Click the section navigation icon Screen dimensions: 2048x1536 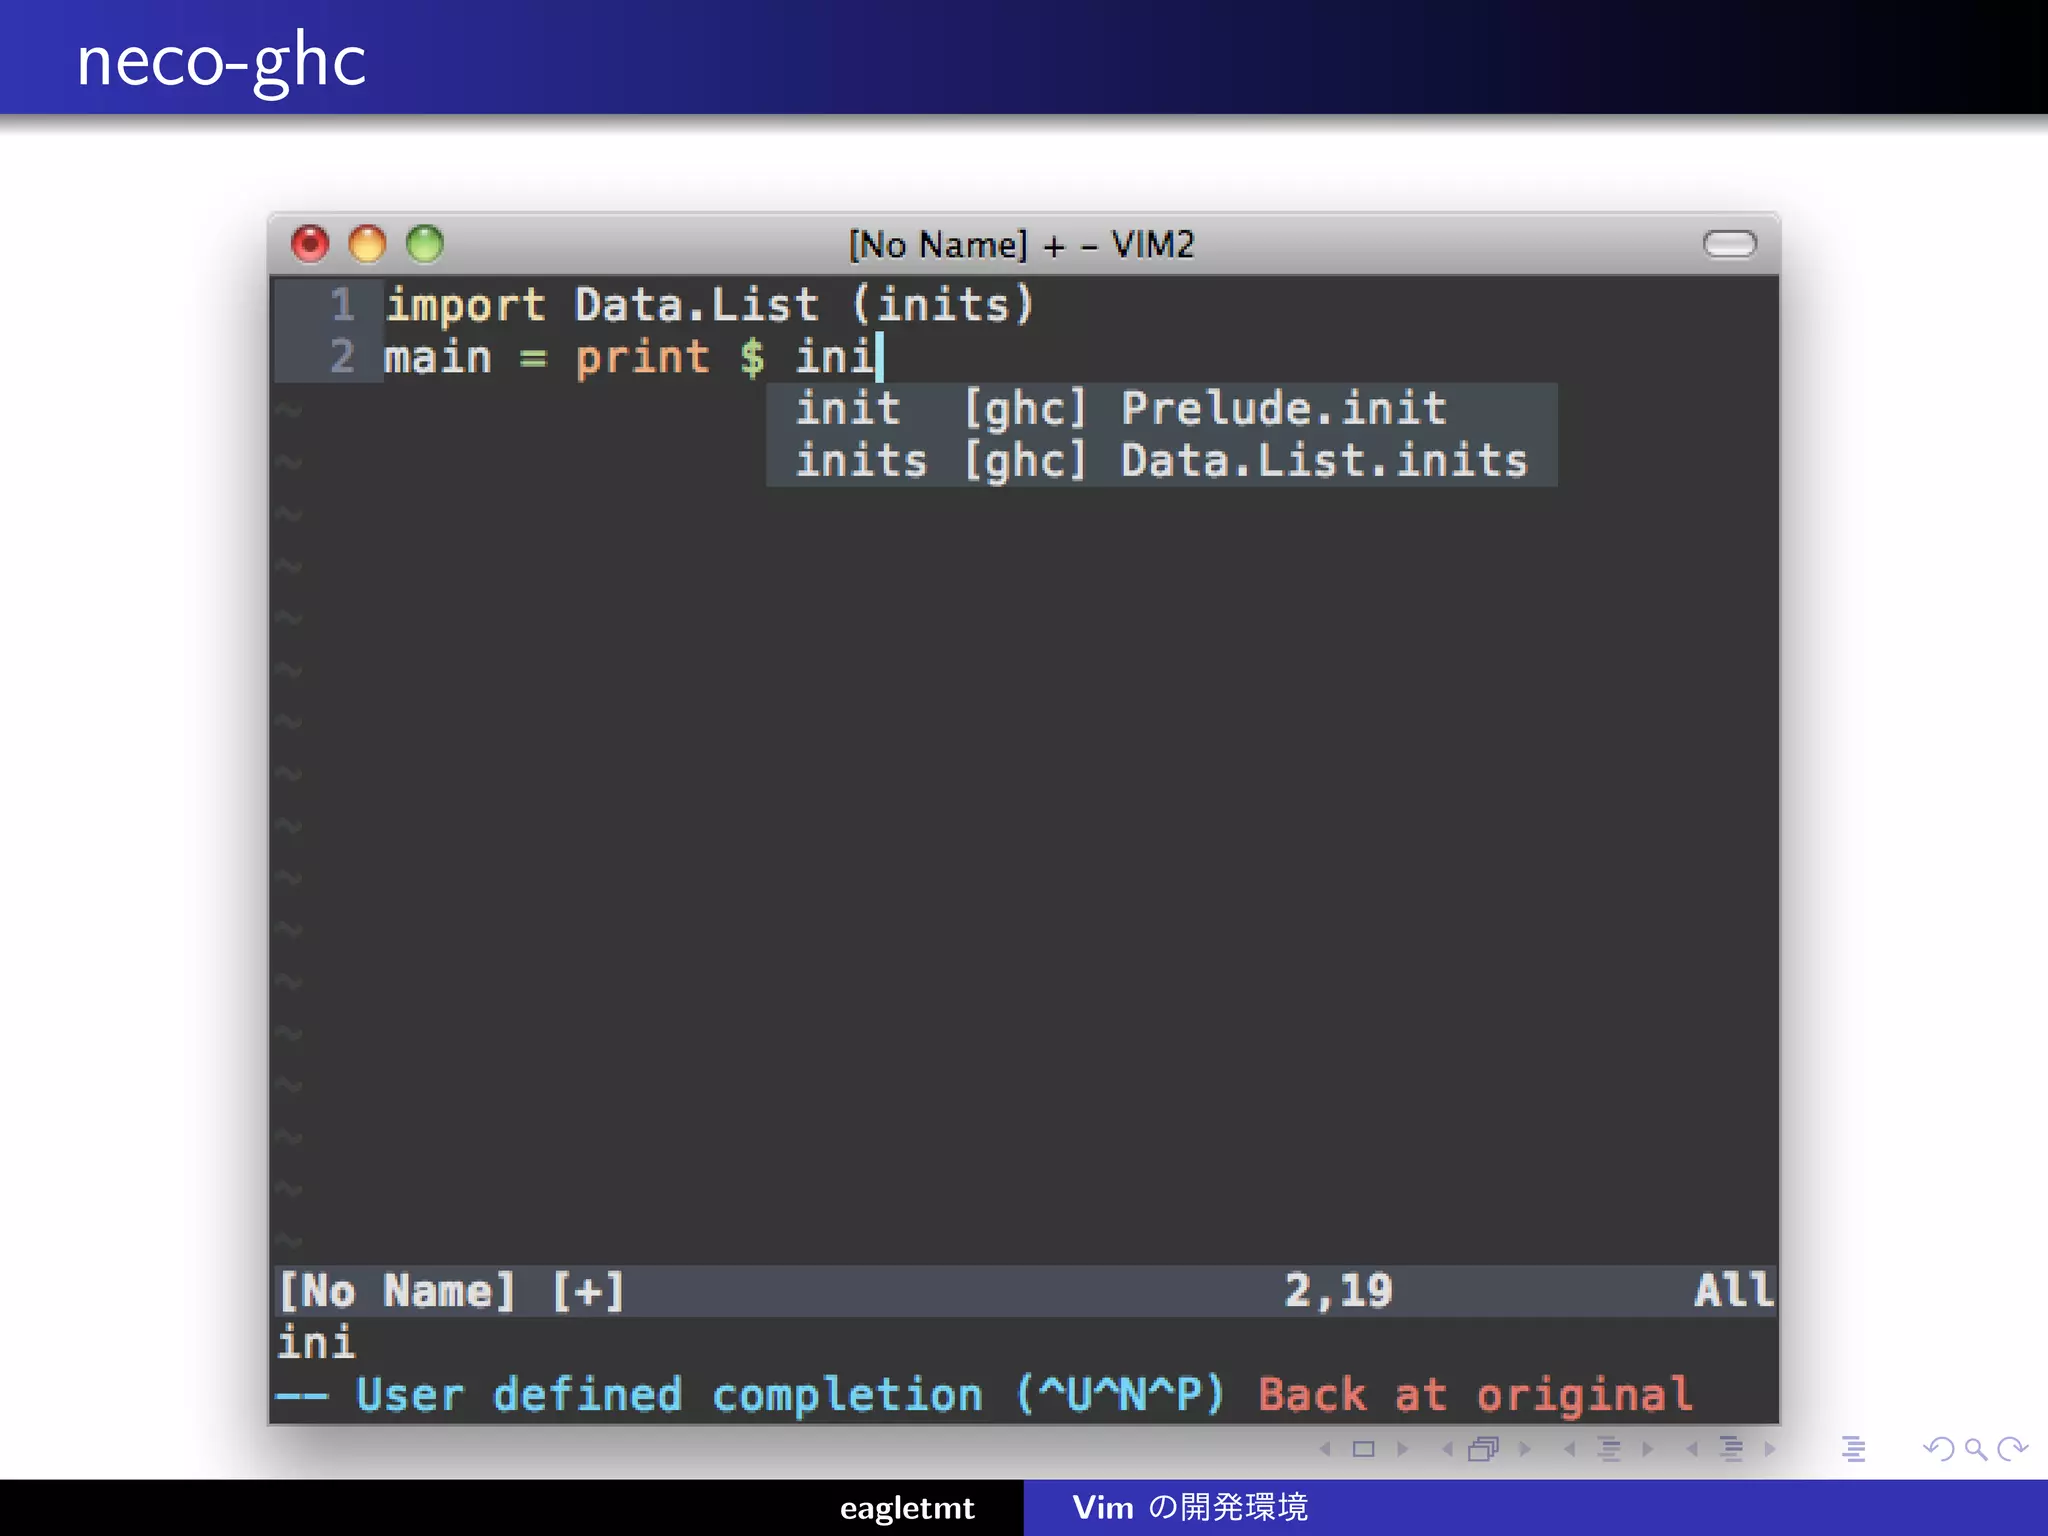pyautogui.click(x=1732, y=1449)
